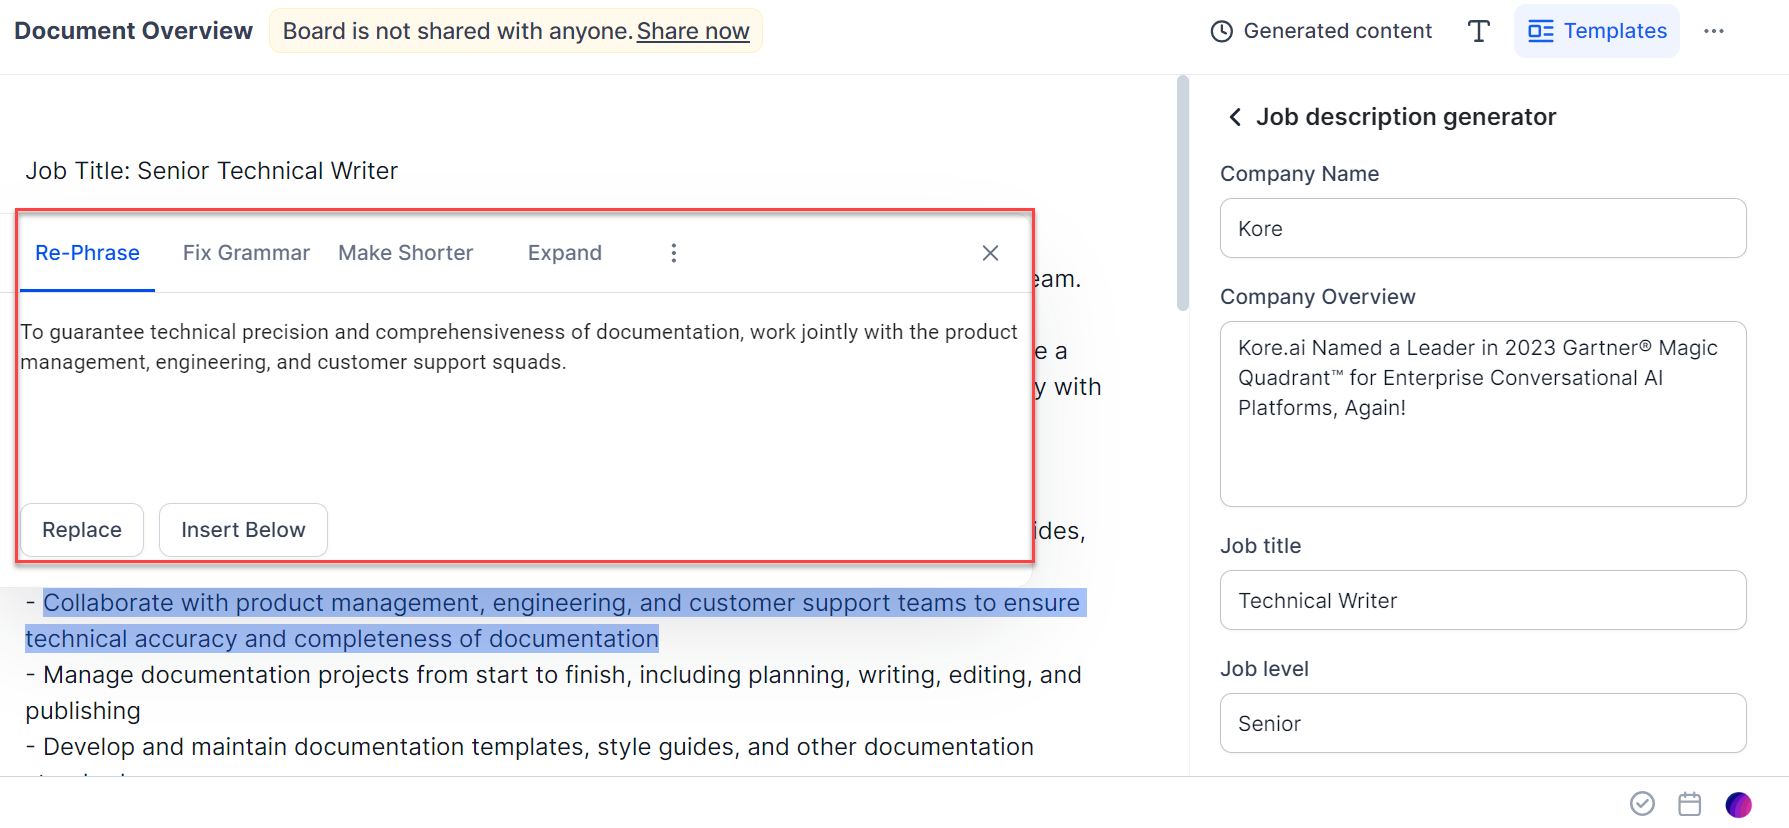The image size is (1789, 828).
Task: Choose the Make Shorter tab
Action: pos(405,253)
